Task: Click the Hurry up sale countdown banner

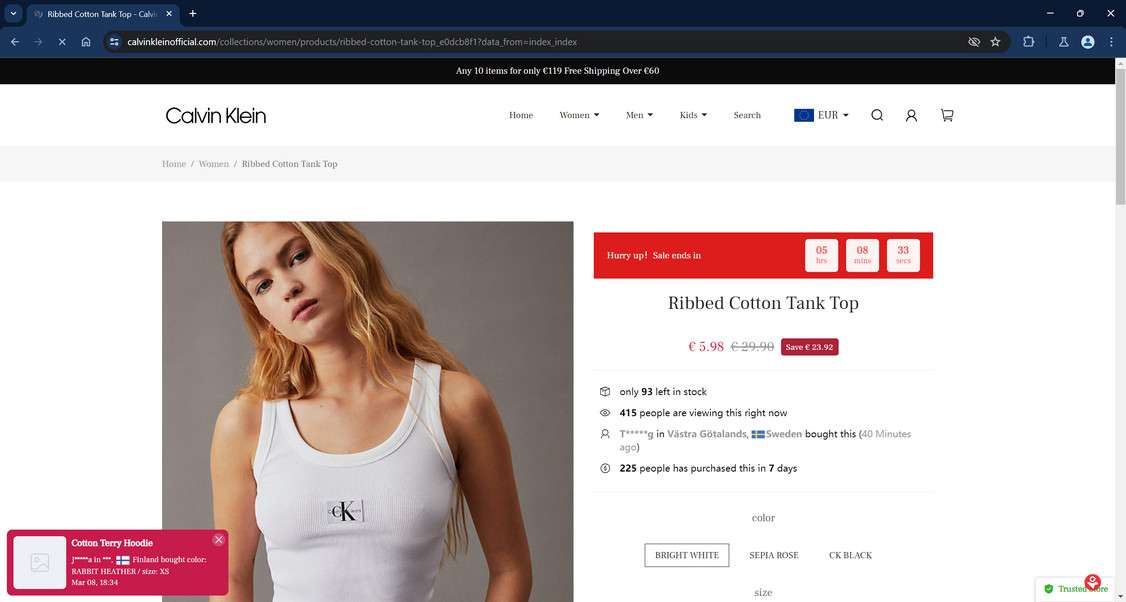Action: 763,255
